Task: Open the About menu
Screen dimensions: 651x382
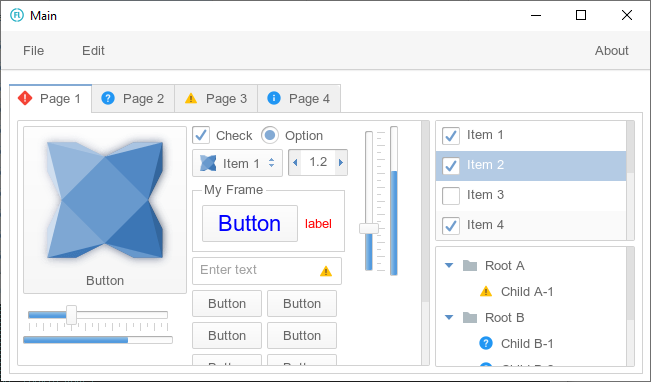Action: tap(612, 51)
